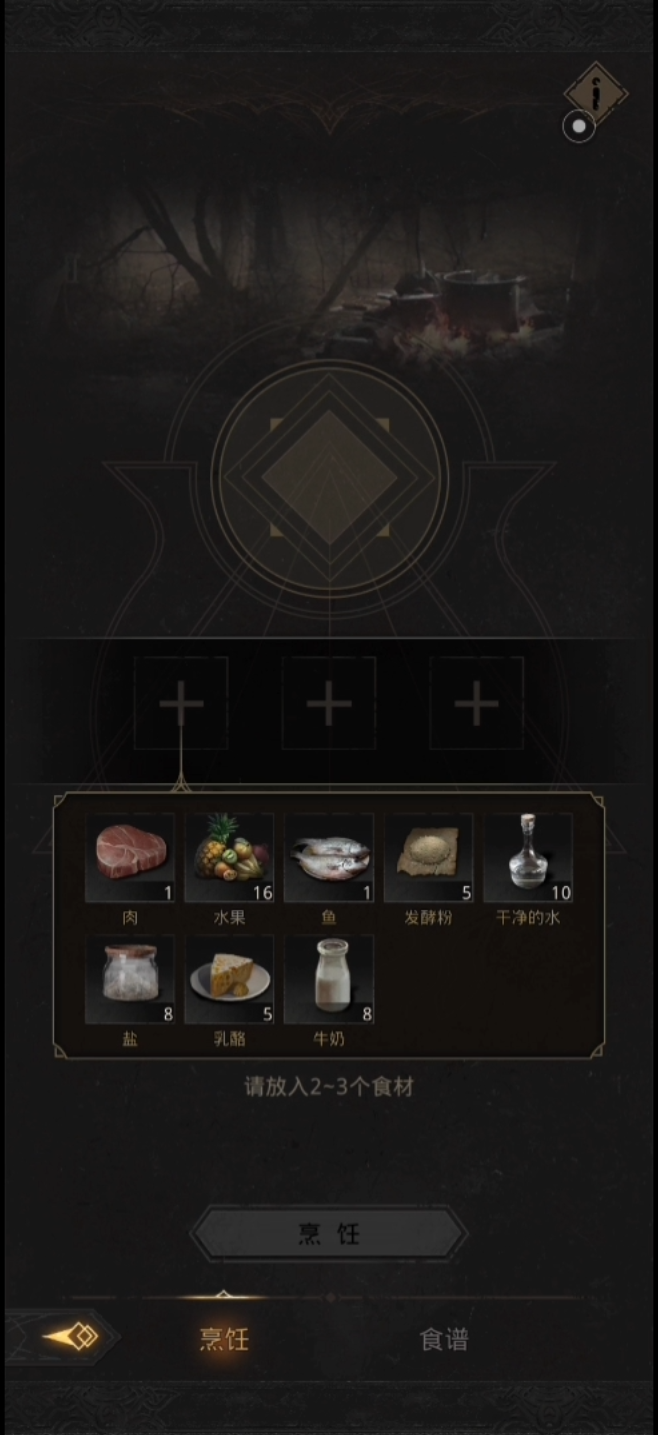Screen dimensions: 658x1435
Task: Tap the 水果 label under fruit
Action: click(x=229, y=917)
